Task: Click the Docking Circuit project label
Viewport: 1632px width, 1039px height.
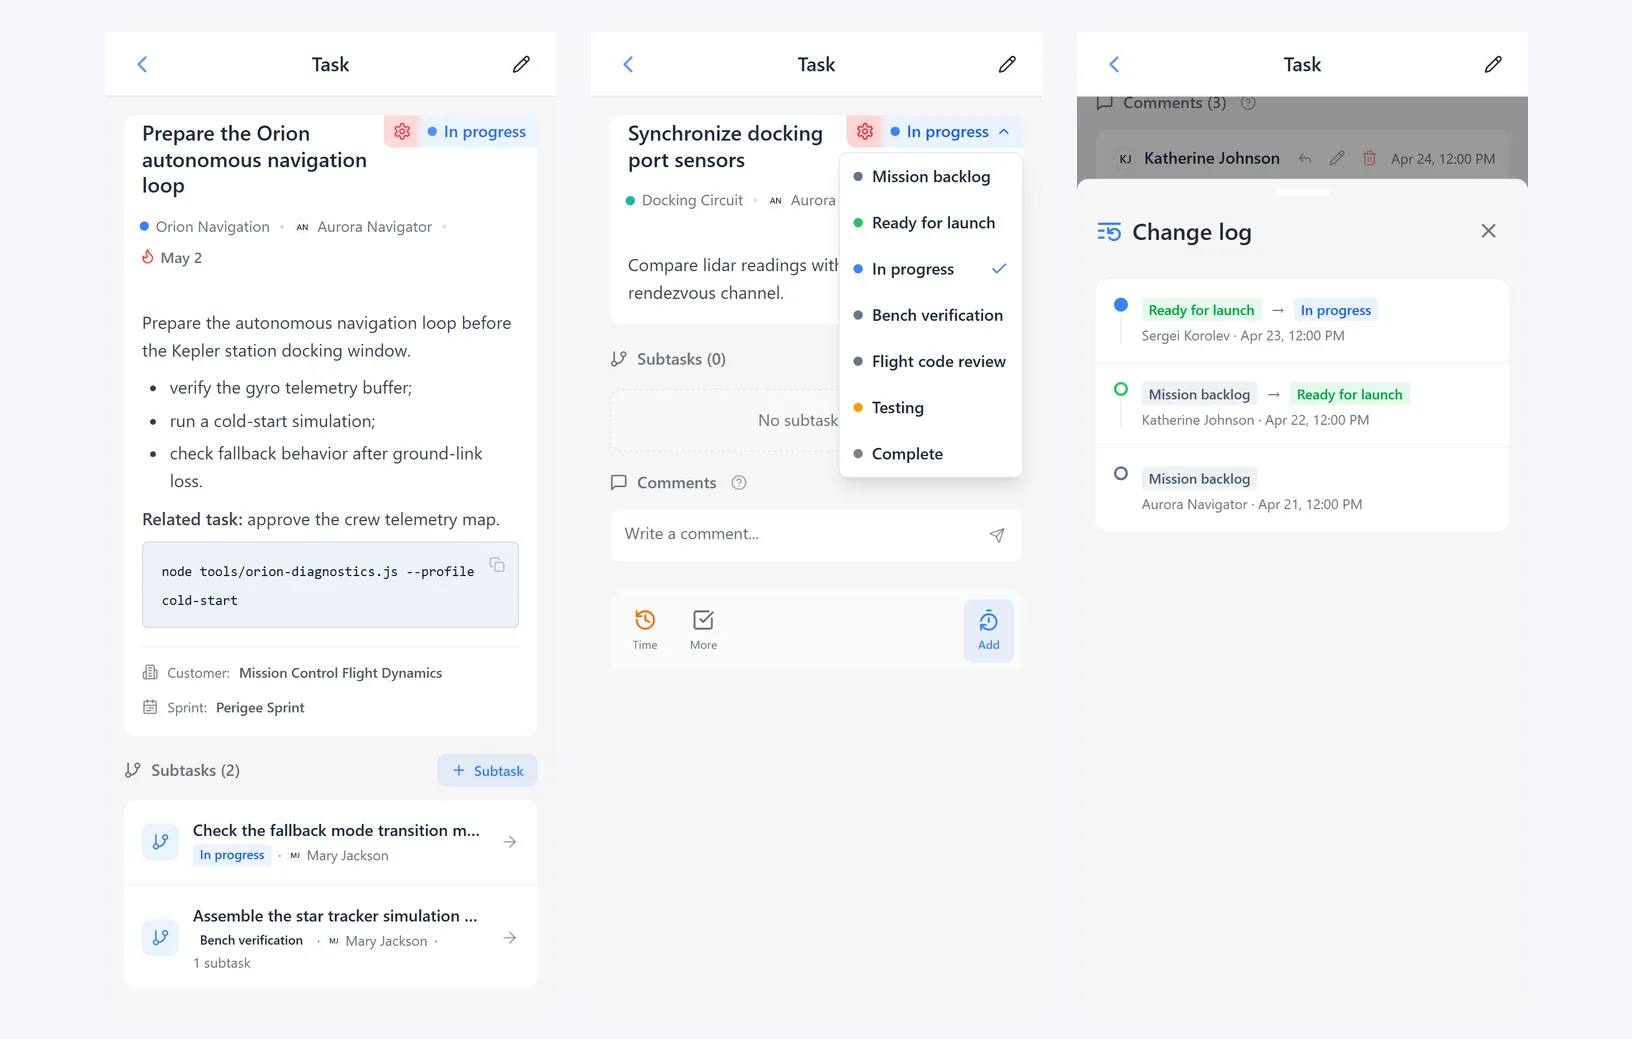Action: pyautogui.click(x=685, y=201)
